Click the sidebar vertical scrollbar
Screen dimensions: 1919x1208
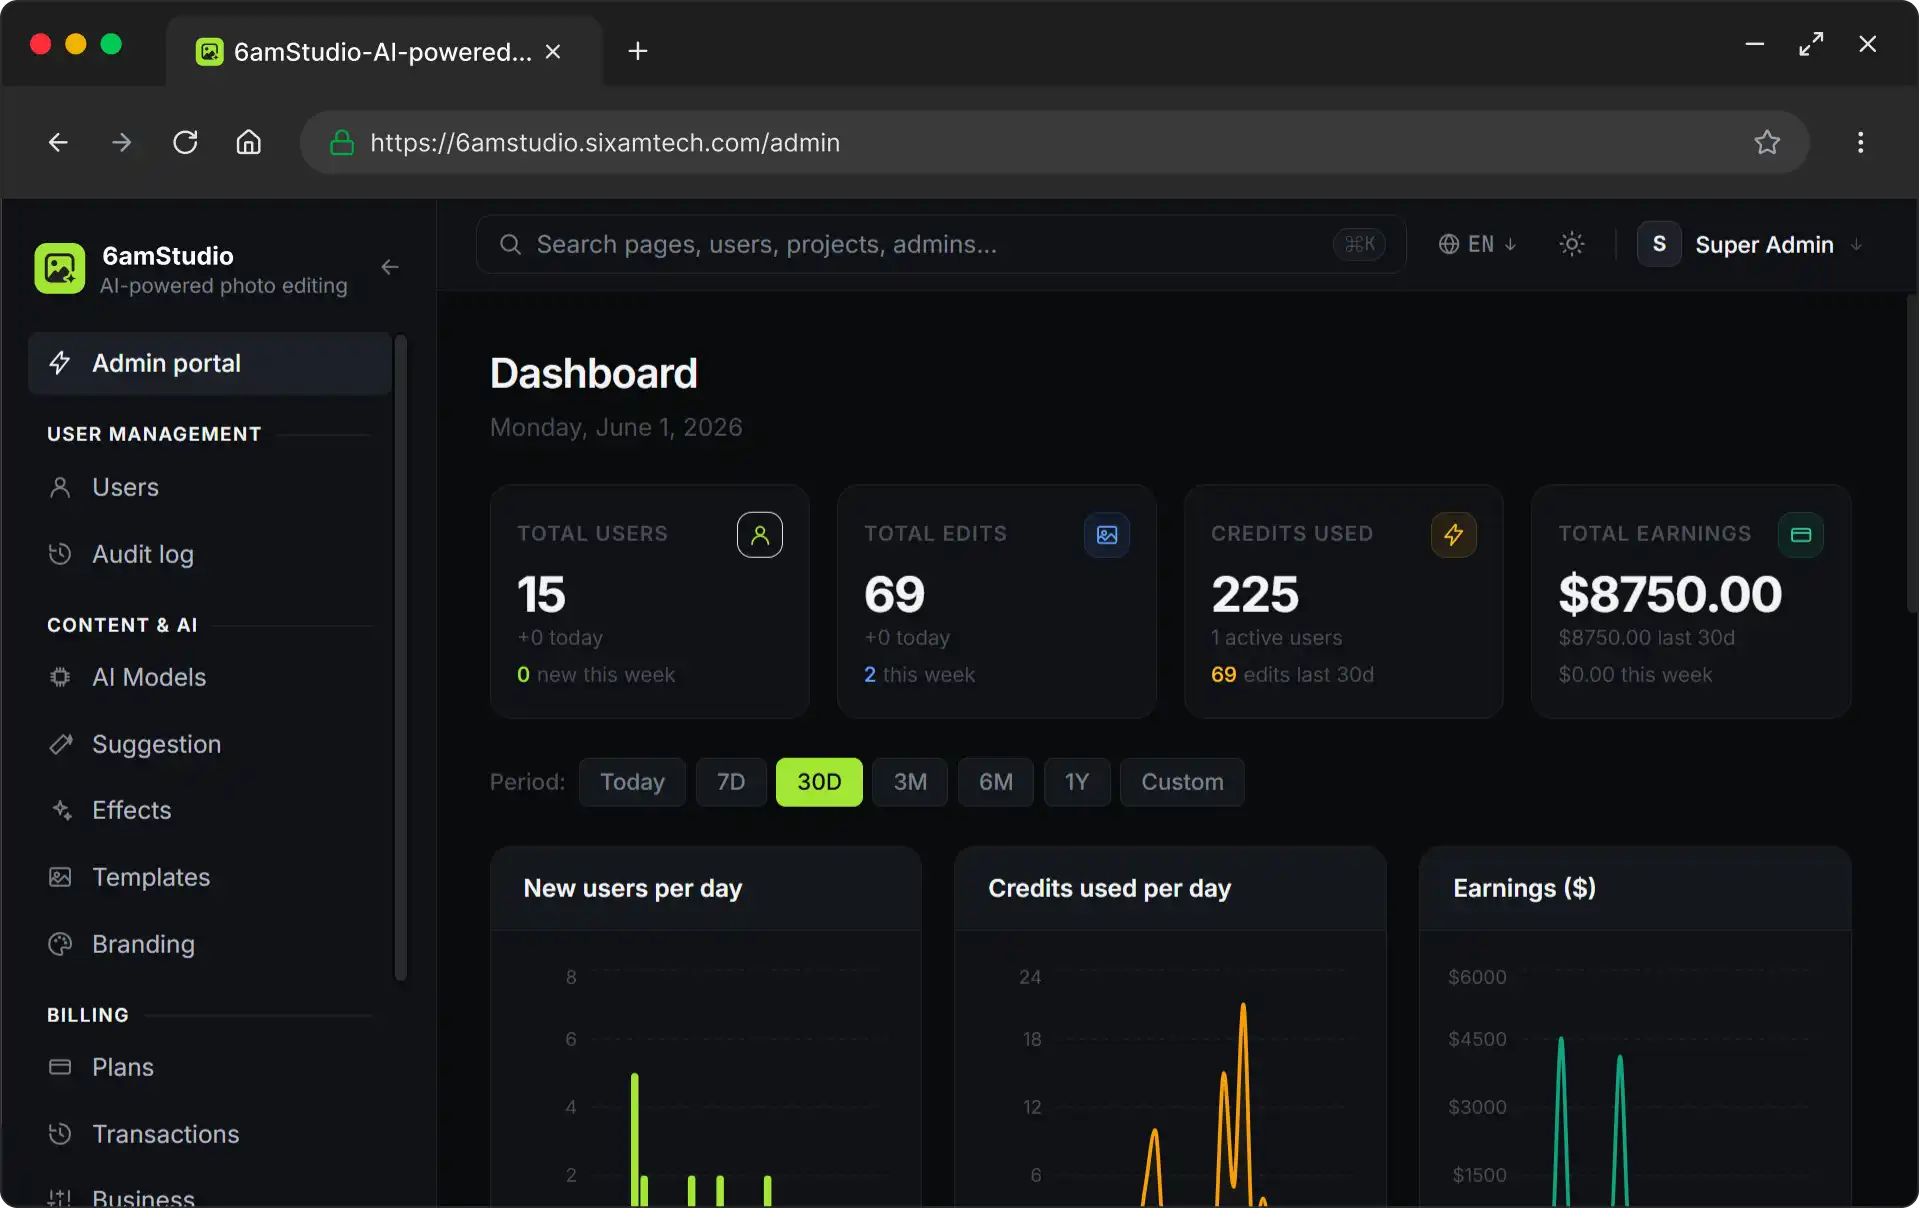click(401, 657)
